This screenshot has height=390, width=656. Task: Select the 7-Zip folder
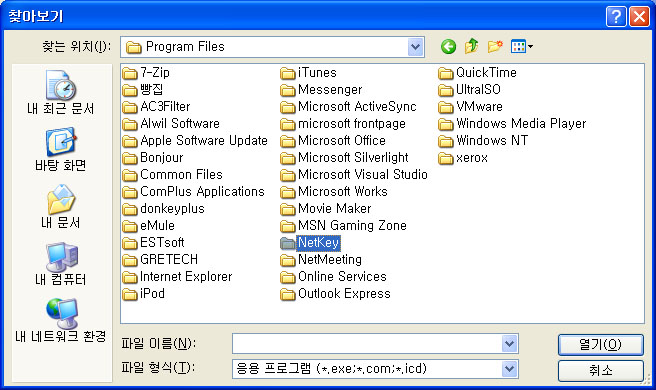pyautogui.click(x=146, y=73)
